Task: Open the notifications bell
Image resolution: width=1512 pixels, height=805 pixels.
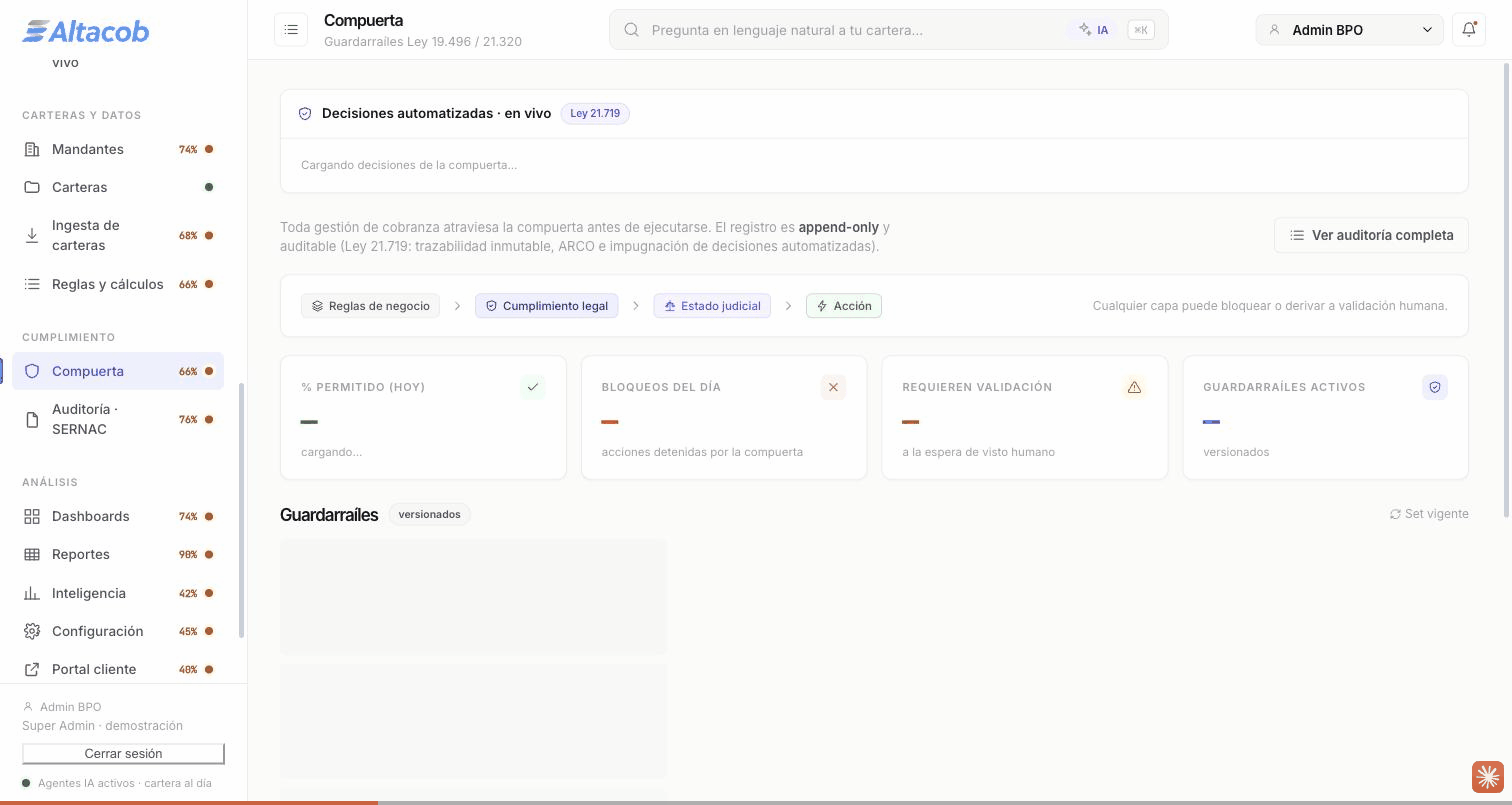Action: coord(1469,30)
